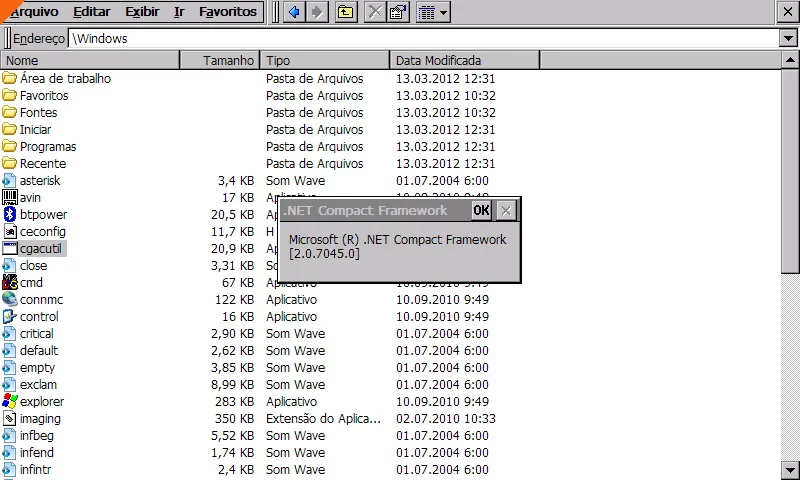Viewport: 800px width, 480px height.
Task: Expand the Endereço address dropdown arrow
Action: point(788,38)
